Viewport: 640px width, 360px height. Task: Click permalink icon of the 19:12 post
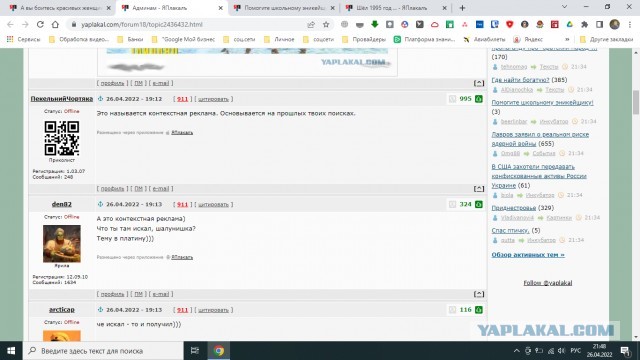pos(100,99)
